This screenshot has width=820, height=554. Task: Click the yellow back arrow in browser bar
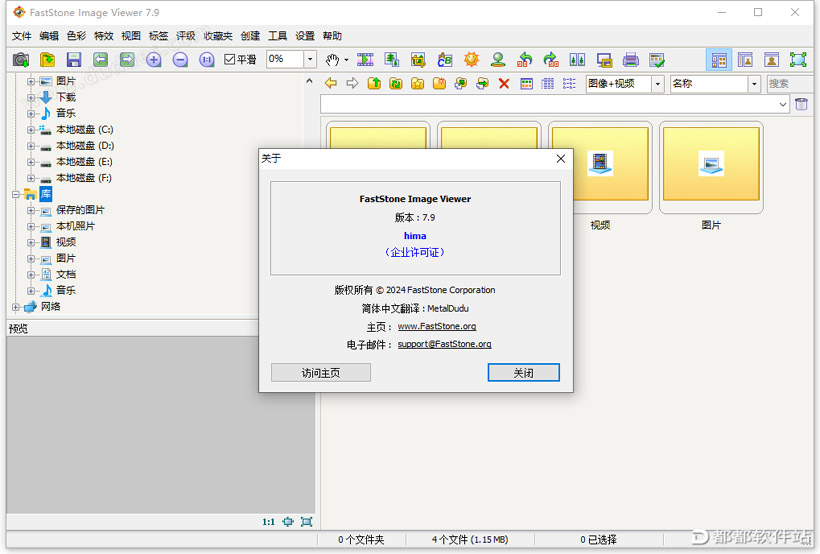coord(331,83)
